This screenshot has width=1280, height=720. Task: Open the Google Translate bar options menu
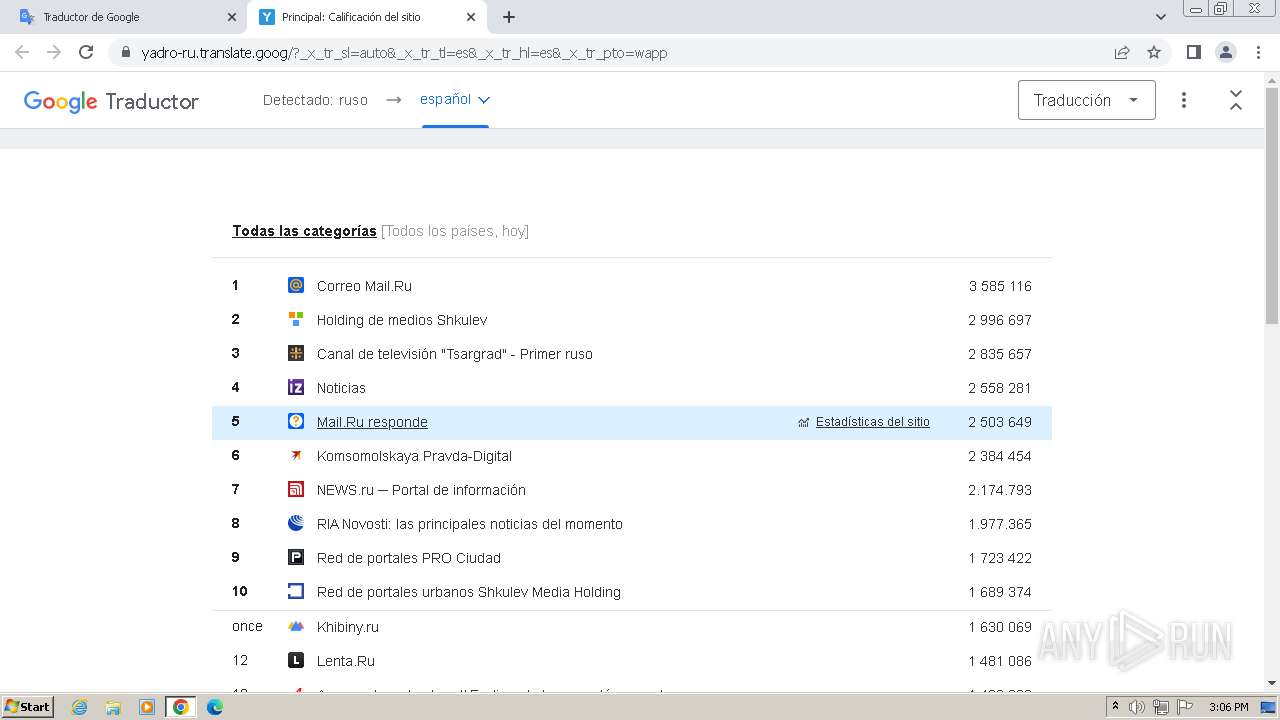(1184, 100)
